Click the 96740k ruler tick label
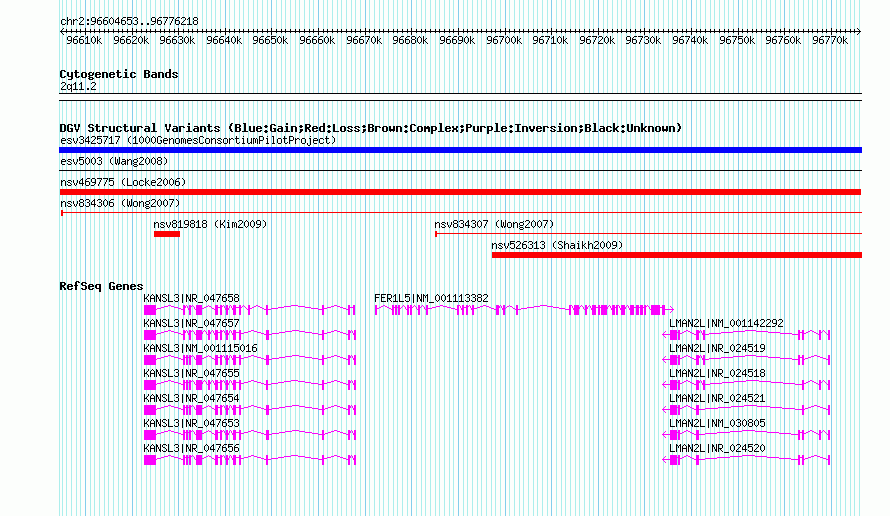The width and height of the screenshot is (890, 516). (690, 40)
